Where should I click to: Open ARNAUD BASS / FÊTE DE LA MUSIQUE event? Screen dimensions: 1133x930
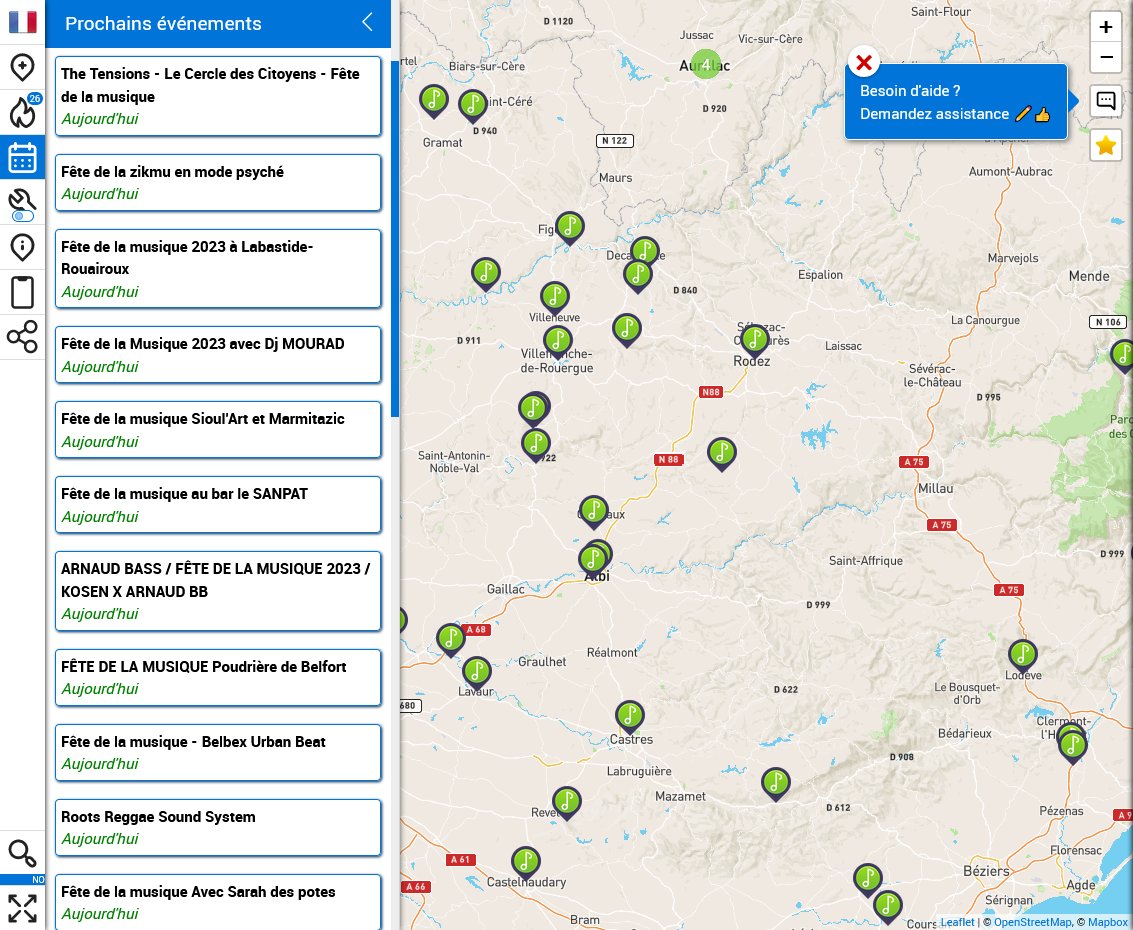218,591
